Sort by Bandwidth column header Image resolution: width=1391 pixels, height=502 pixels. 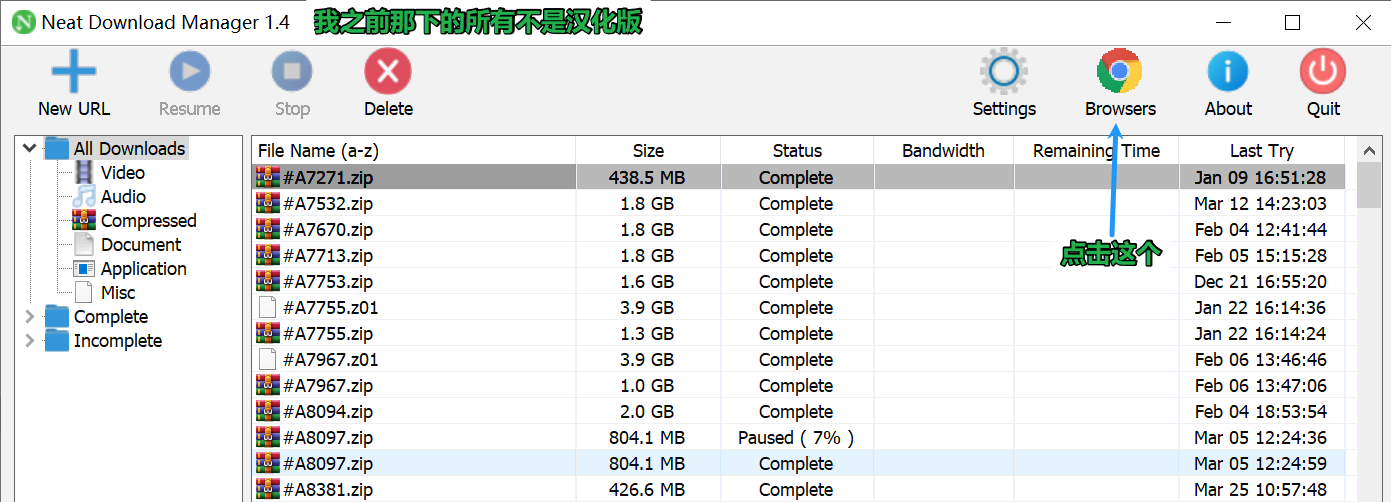point(943,151)
